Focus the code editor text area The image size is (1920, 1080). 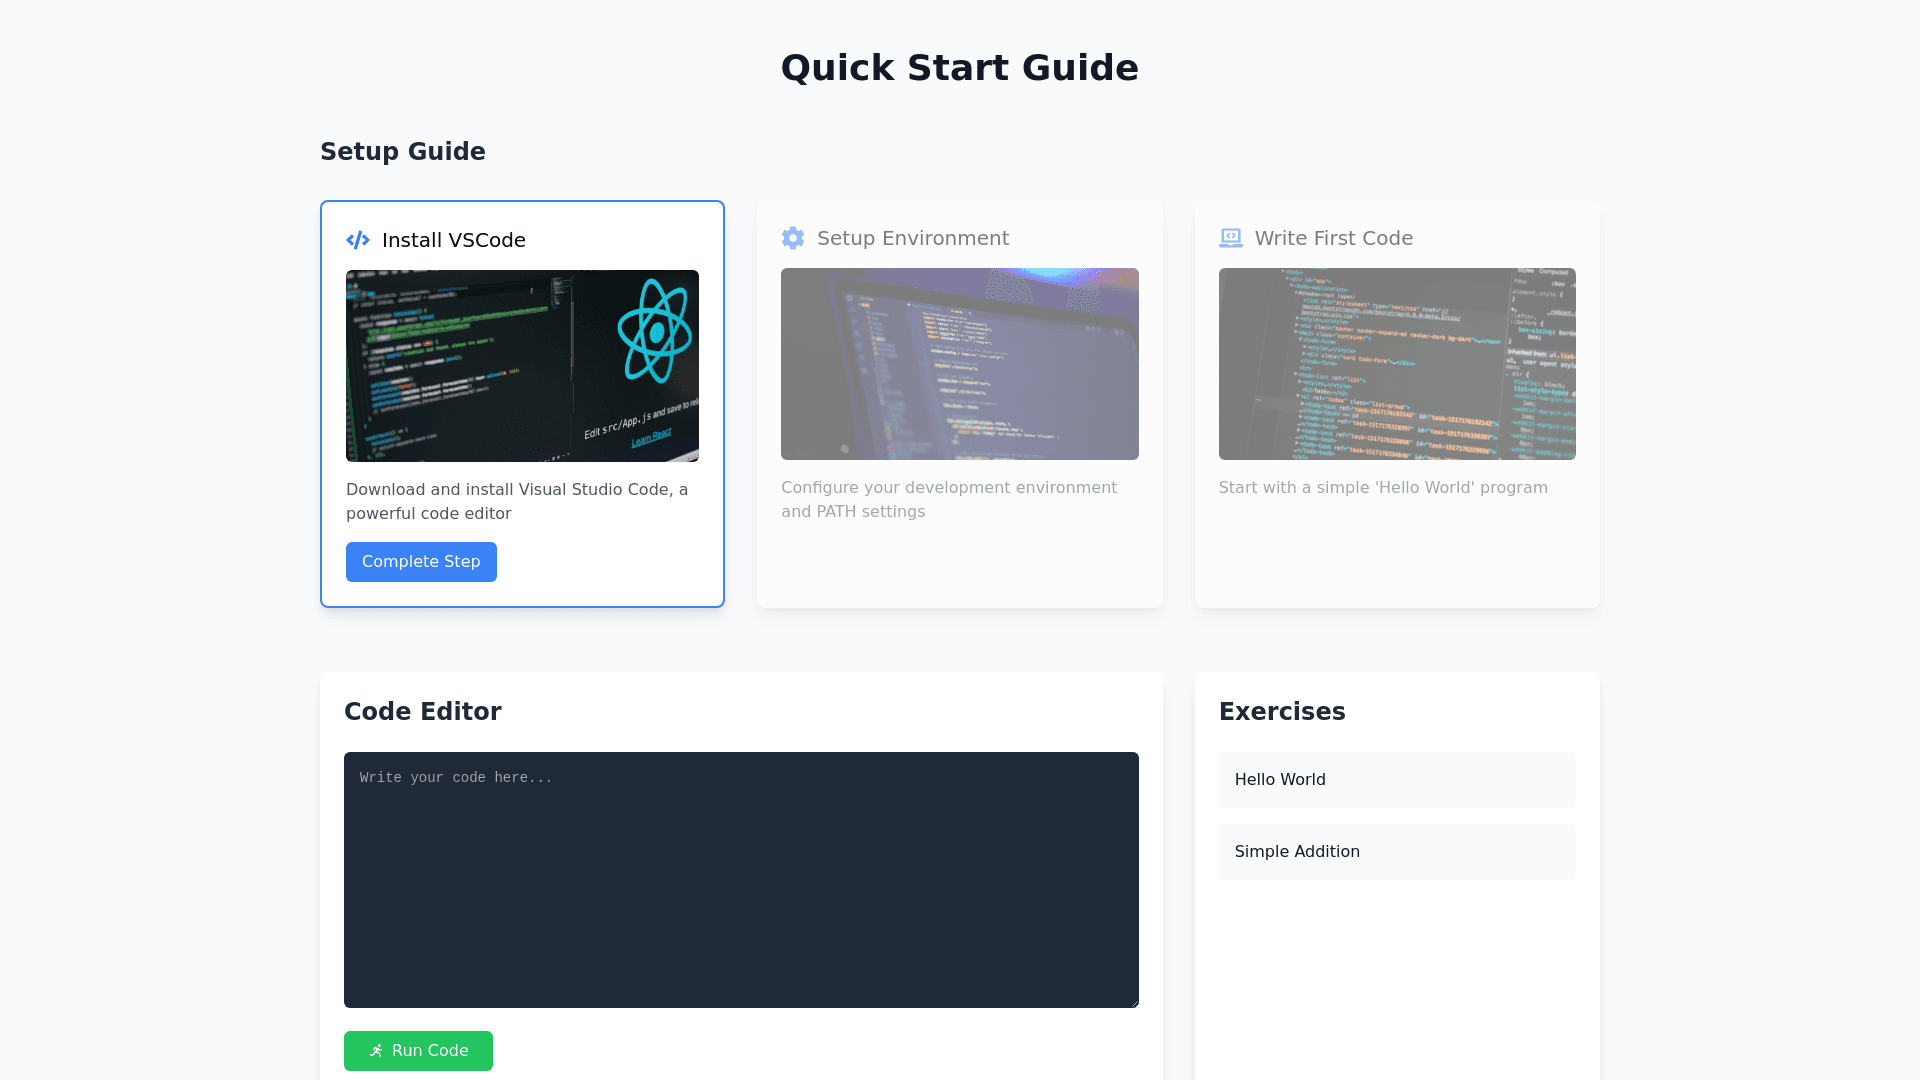pyautogui.click(x=741, y=880)
